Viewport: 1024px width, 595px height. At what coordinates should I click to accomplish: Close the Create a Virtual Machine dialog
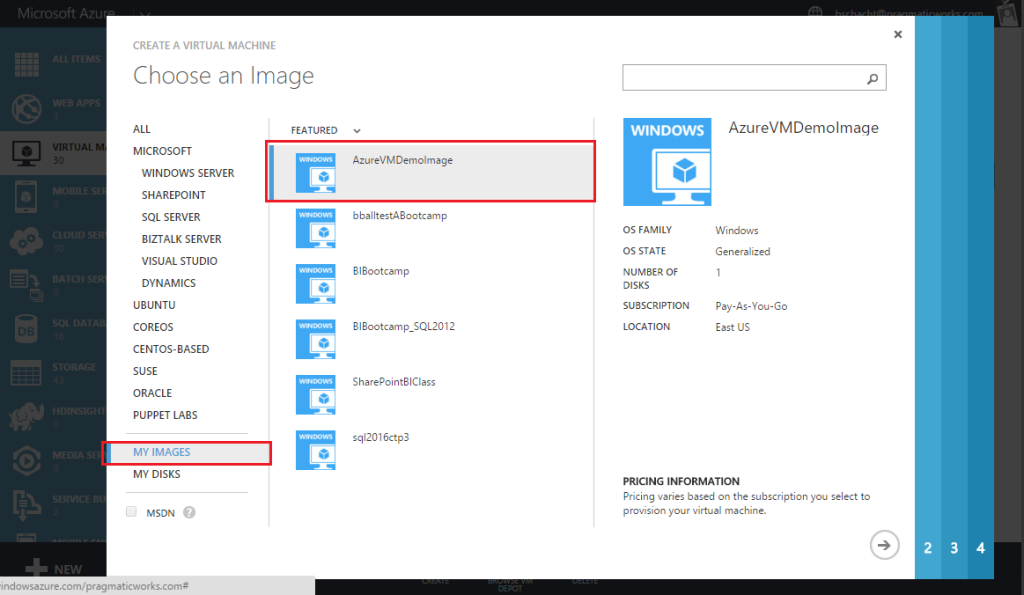pyautogui.click(x=898, y=35)
